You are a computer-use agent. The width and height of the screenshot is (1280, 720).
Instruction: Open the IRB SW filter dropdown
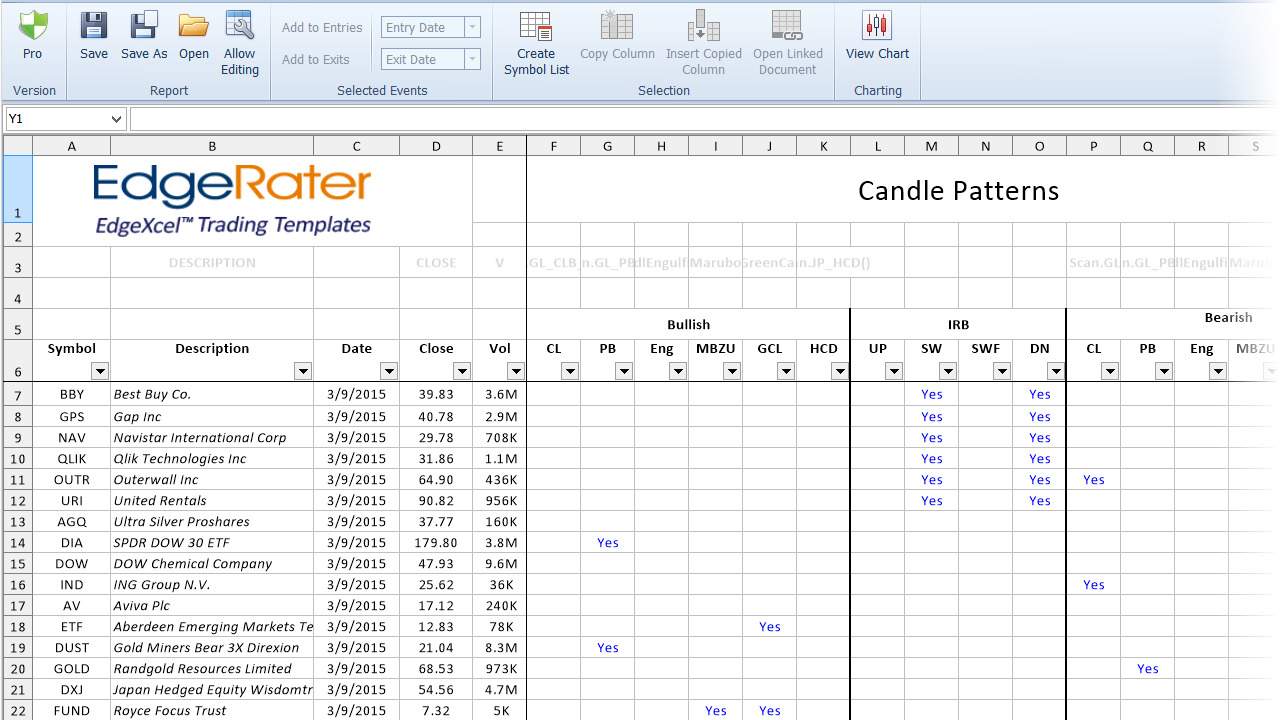pyautogui.click(x=948, y=371)
